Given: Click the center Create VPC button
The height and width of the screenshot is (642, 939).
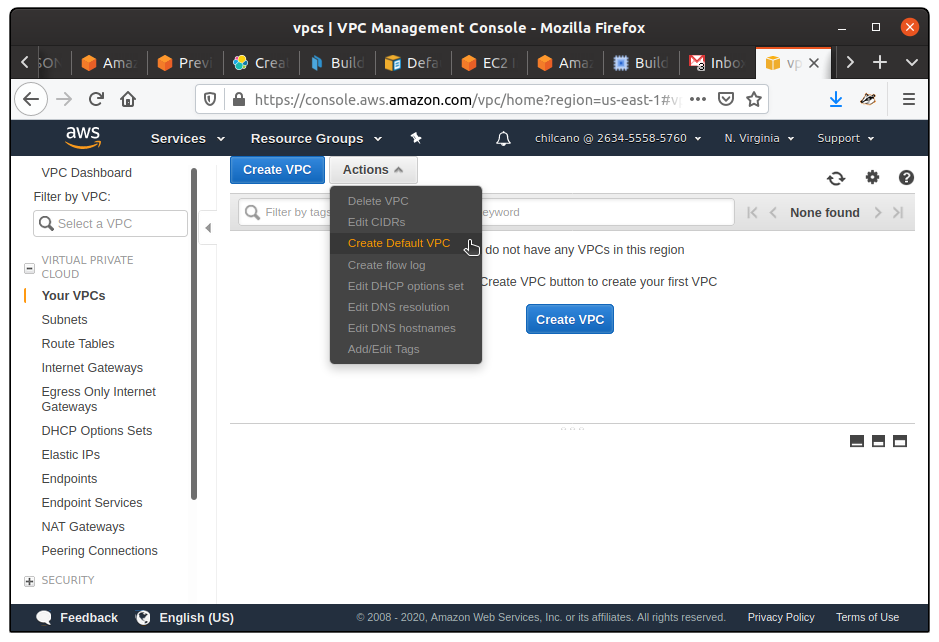Looking at the screenshot, I should coord(570,319).
